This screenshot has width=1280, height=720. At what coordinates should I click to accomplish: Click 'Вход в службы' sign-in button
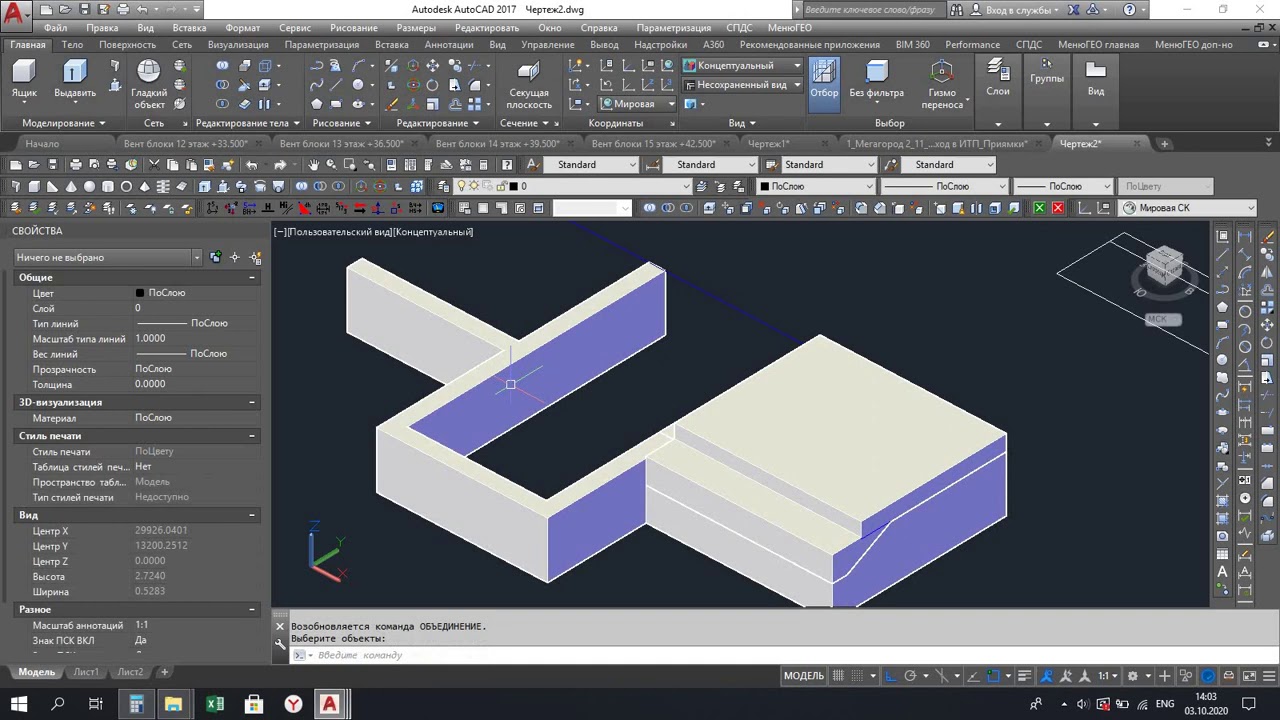[1018, 10]
